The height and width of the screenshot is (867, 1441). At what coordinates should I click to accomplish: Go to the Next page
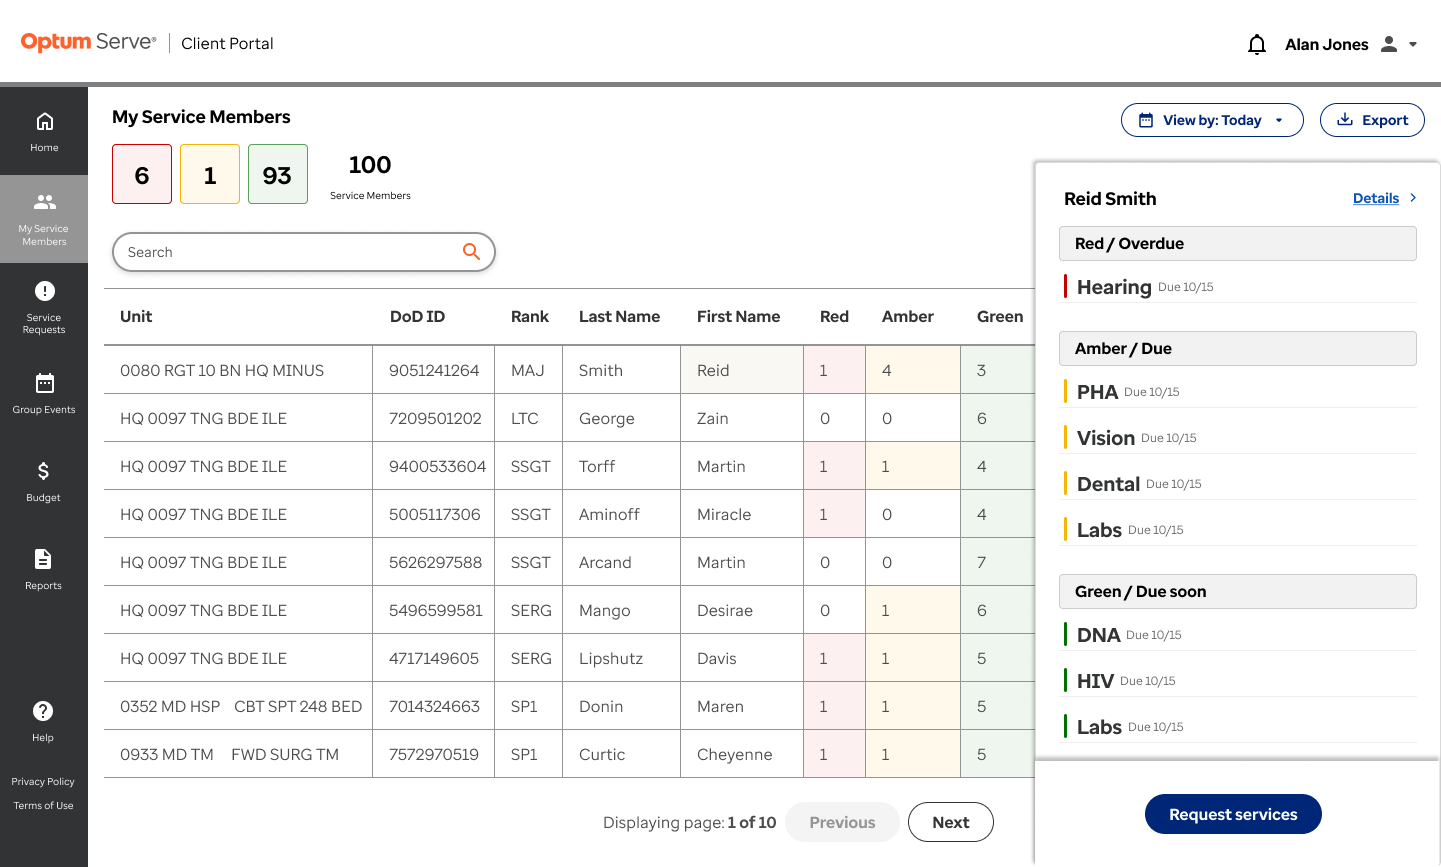(x=951, y=822)
